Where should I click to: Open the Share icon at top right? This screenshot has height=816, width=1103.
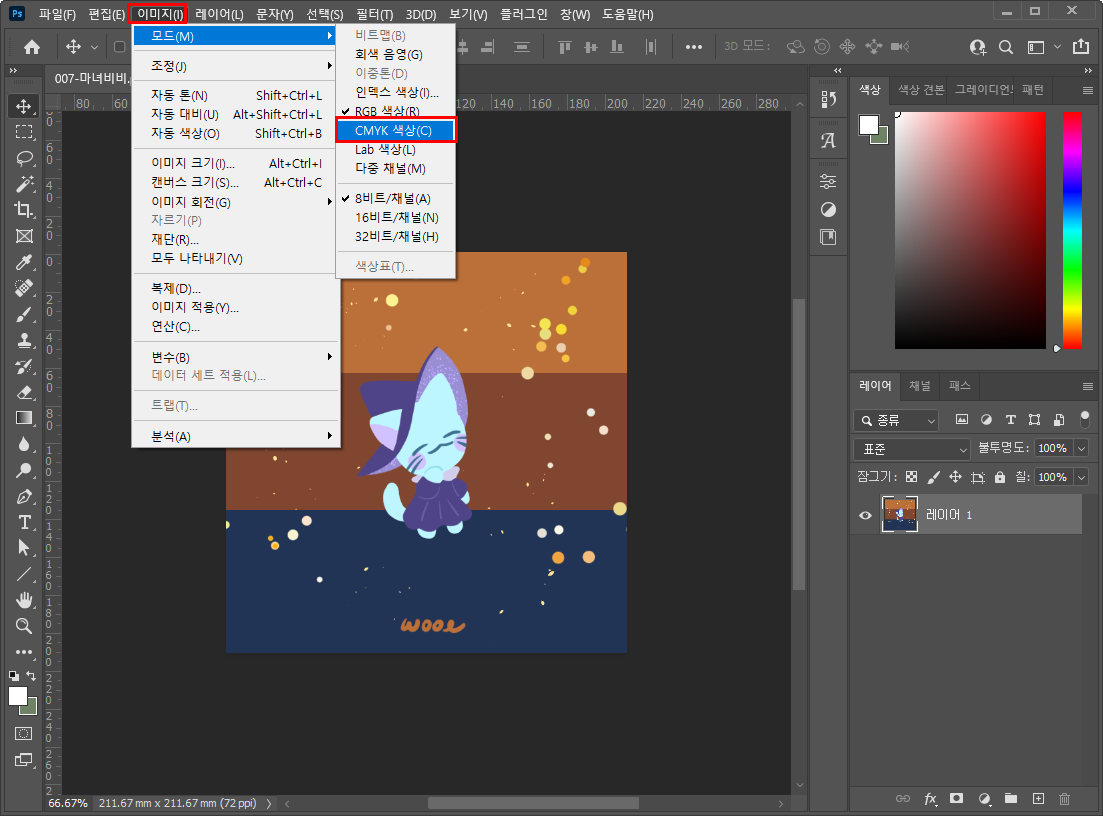pos(1080,46)
